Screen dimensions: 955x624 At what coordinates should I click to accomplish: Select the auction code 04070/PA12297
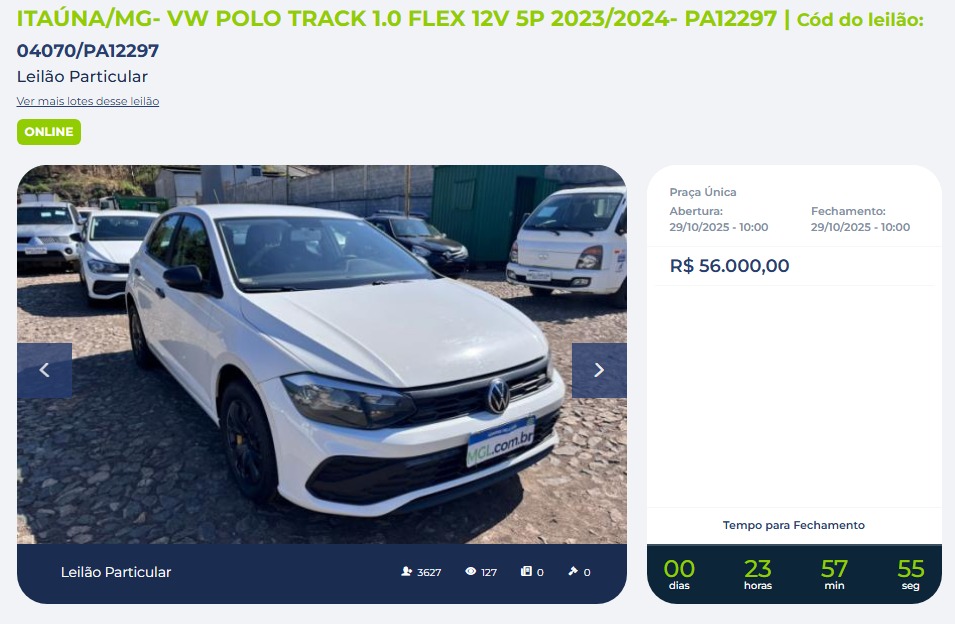click(x=88, y=51)
